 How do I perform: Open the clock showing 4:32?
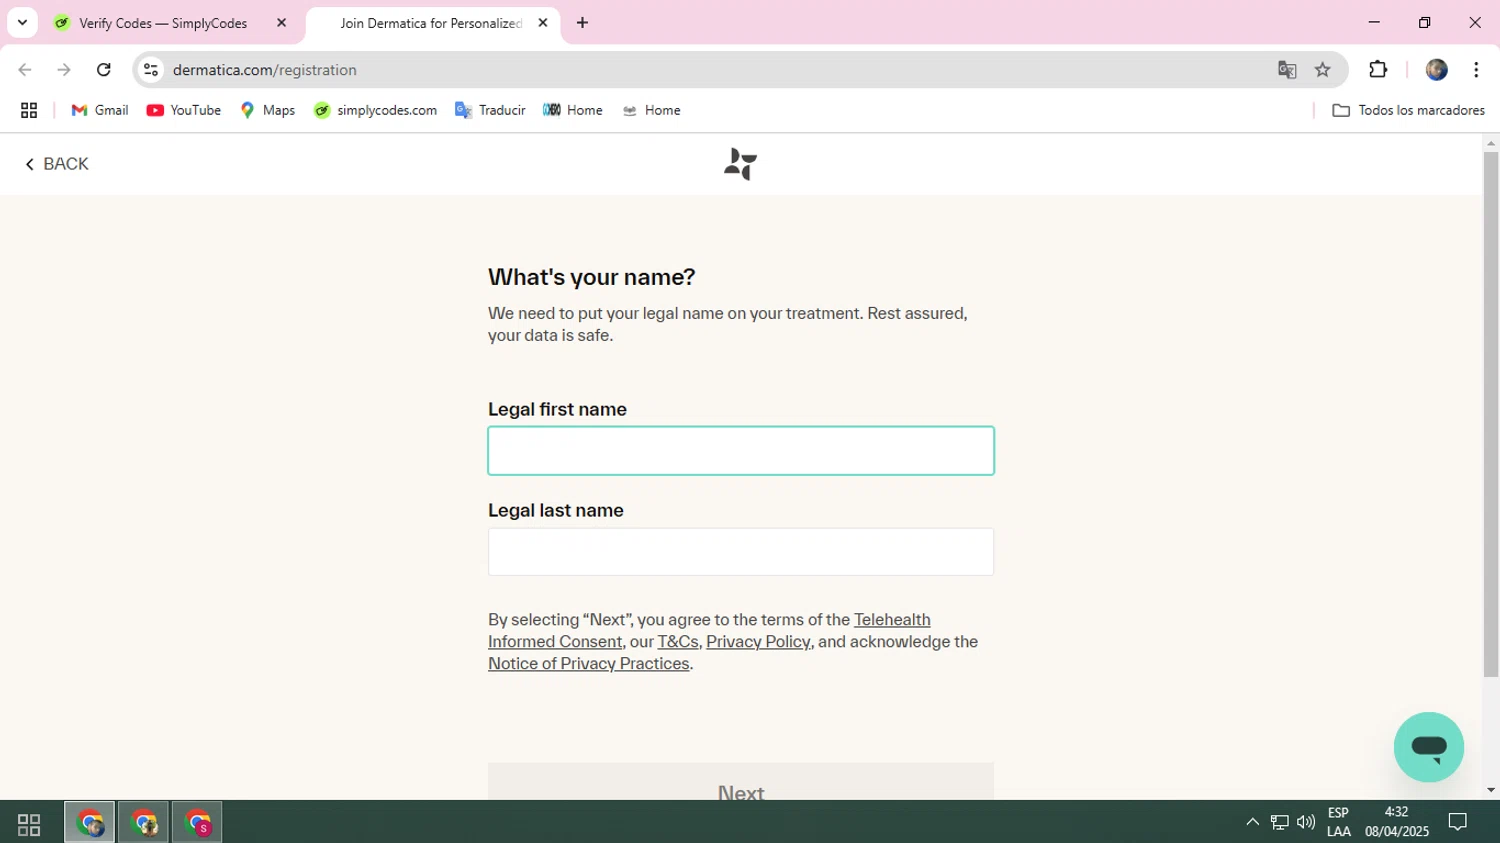(1396, 822)
